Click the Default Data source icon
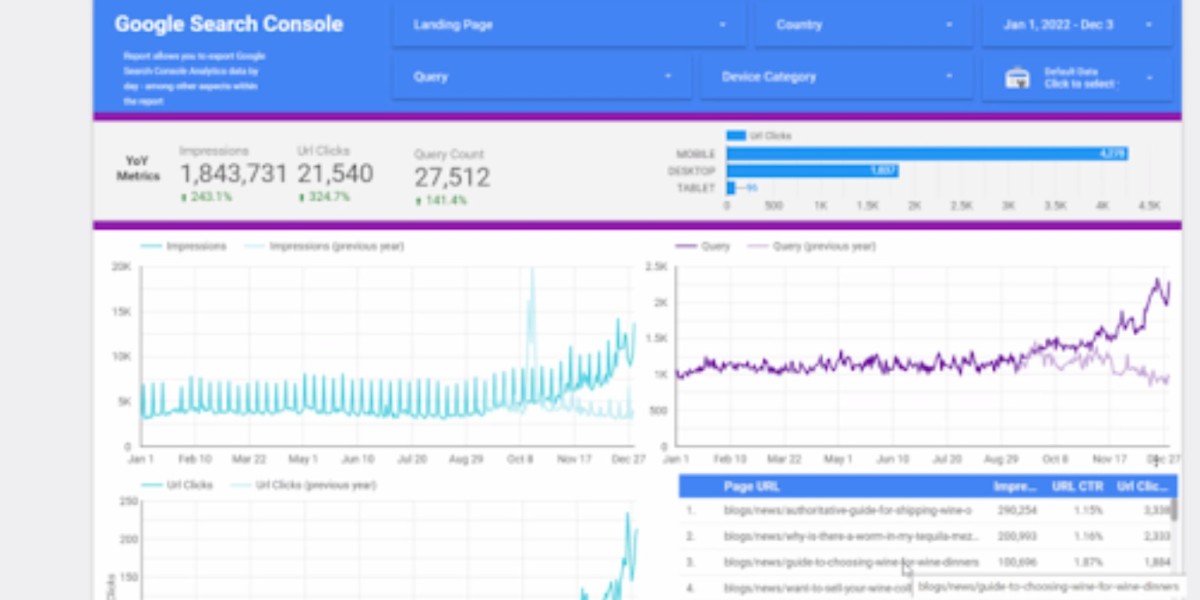This screenshot has height=600, width=1200. (x=1017, y=78)
